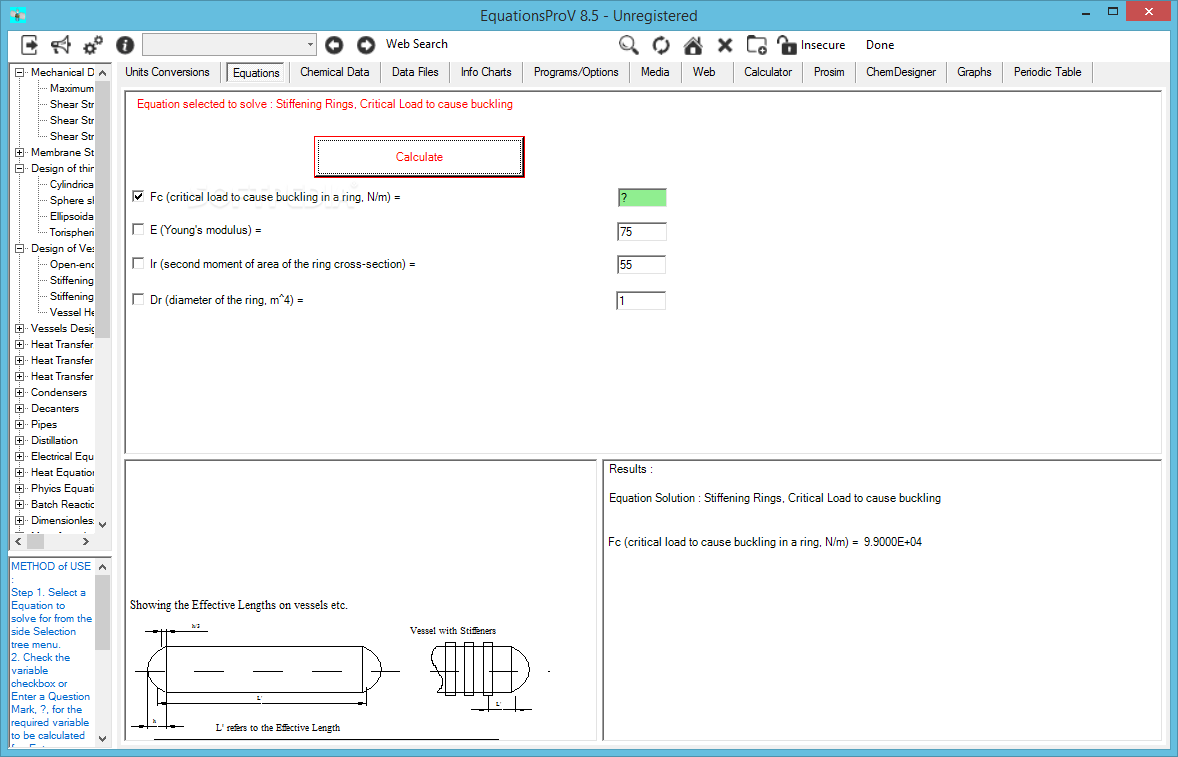Maximize the EquationsProV window
Viewport: 1178px width, 757px height.
point(1113,11)
